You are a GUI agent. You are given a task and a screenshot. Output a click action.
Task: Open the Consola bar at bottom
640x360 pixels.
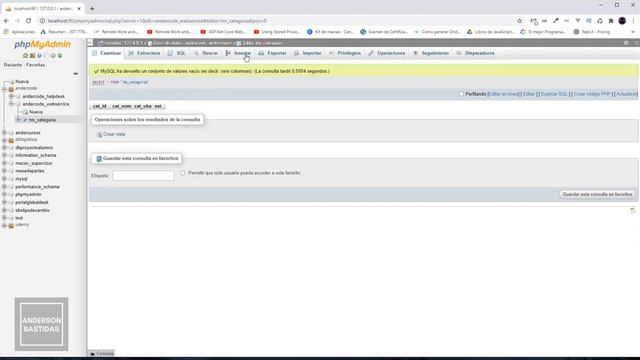tap(102, 353)
